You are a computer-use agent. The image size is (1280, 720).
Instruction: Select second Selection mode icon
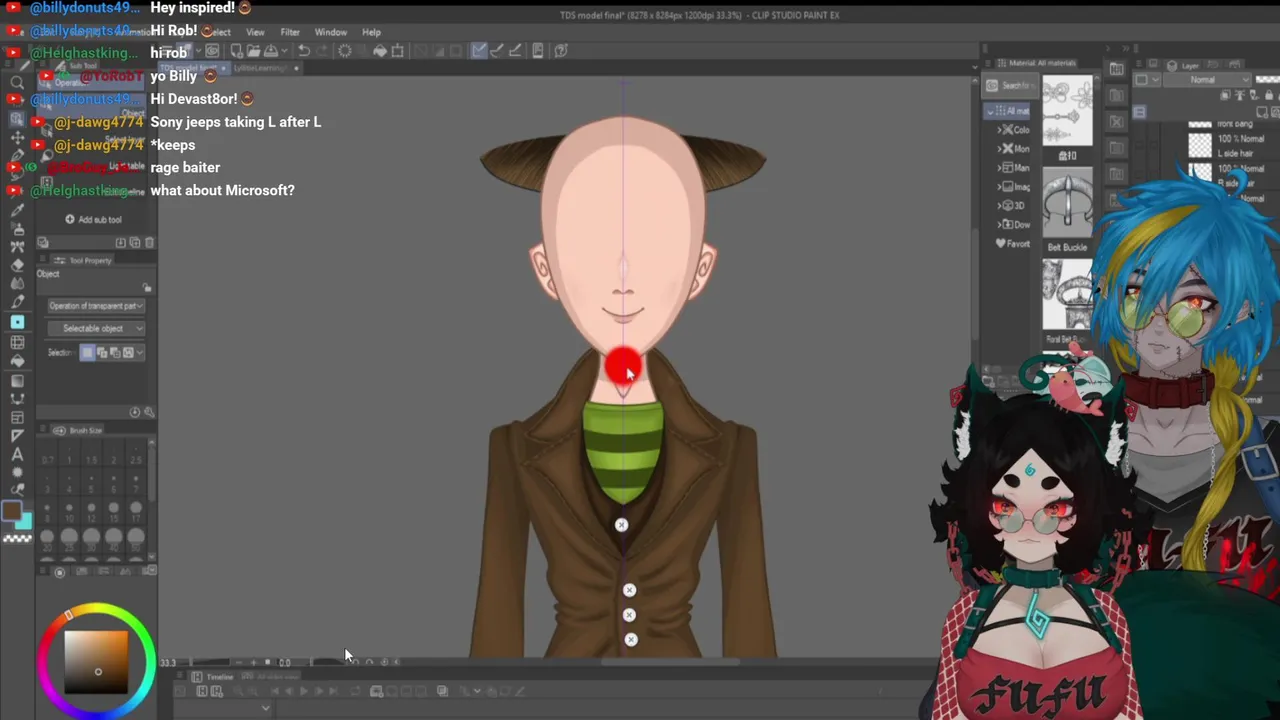(101, 352)
